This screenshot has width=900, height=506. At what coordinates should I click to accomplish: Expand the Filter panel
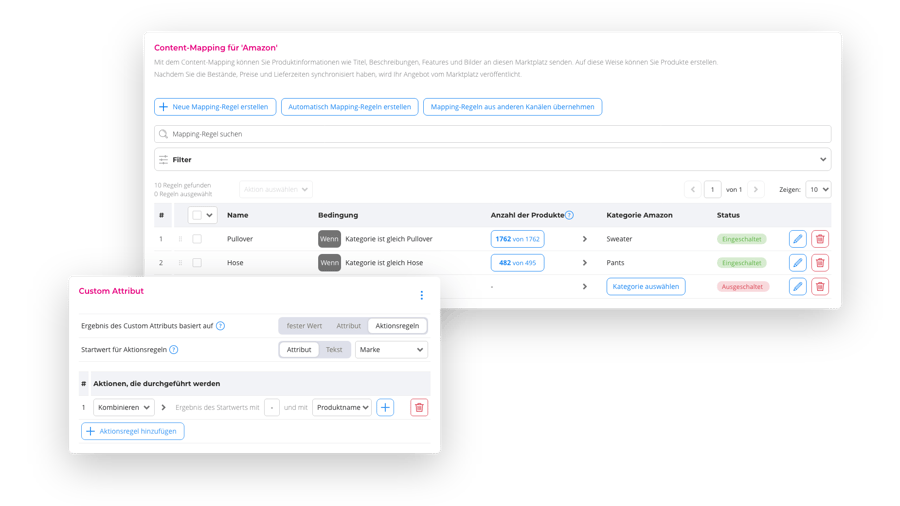click(823, 159)
